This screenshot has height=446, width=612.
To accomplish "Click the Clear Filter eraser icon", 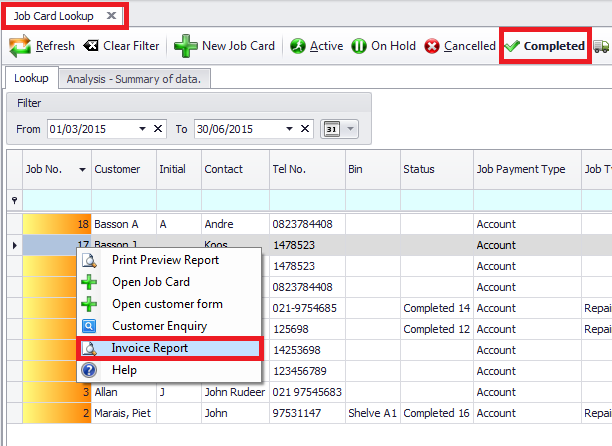I will click(91, 46).
